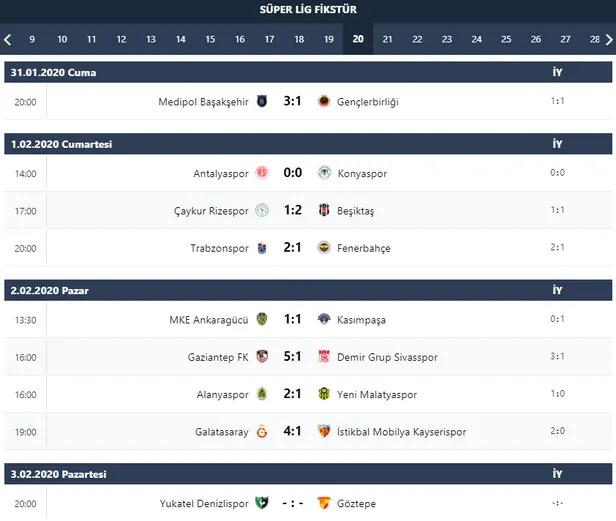
Task: Click the 1.02.2020 Cumartesi date header
Action: (x=62, y=144)
